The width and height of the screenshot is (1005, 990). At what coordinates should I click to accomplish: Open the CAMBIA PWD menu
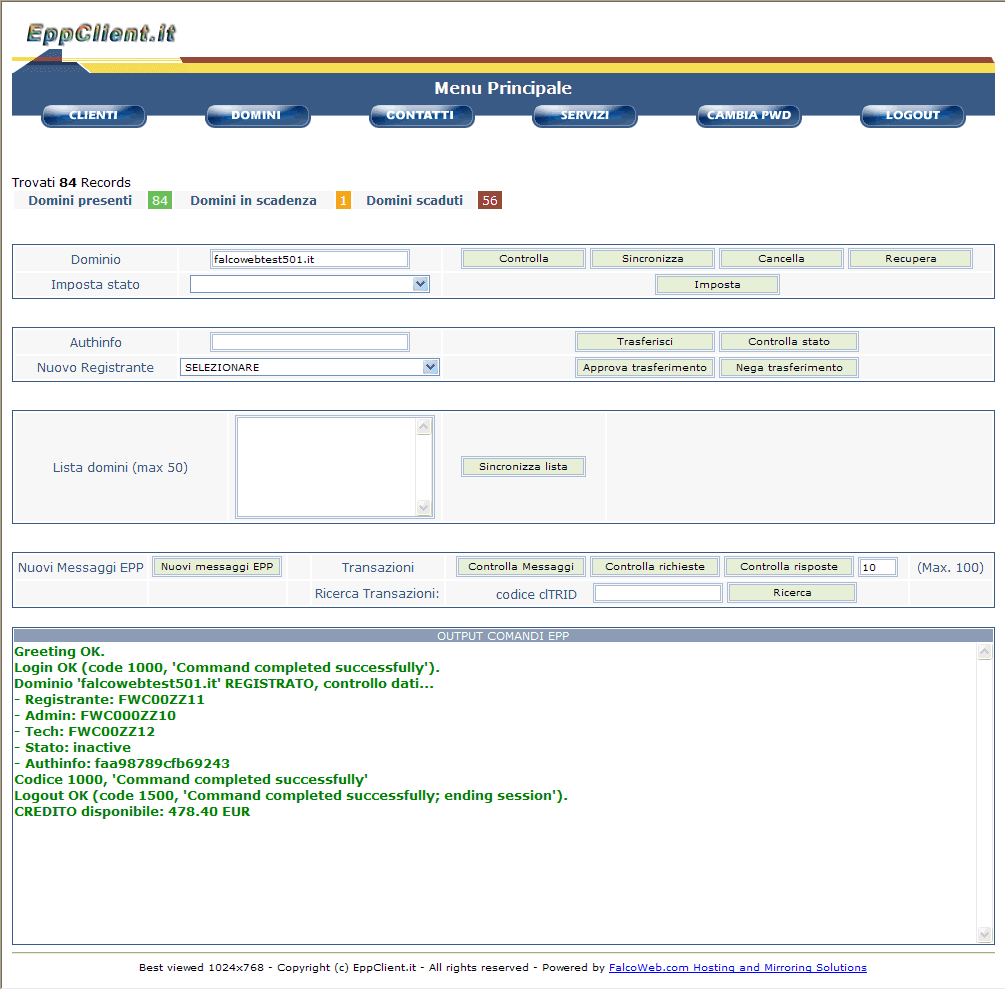pos(749,116)
